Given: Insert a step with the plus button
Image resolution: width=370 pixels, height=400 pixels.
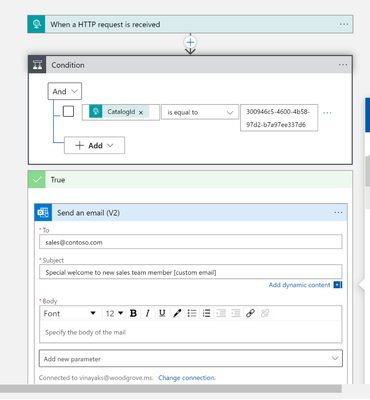Looking at the screenshot, I should (190, 42).
